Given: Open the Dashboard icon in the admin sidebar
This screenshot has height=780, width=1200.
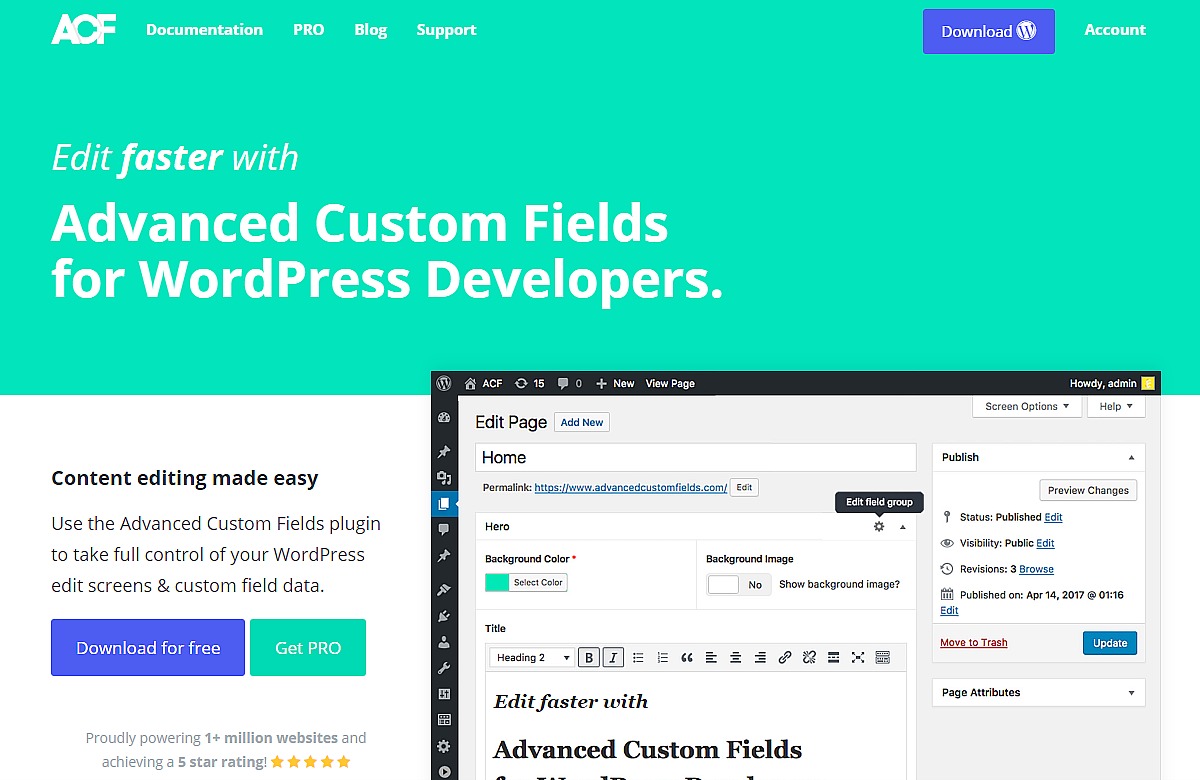Looking at the screenshot, I should pos(444,418).
